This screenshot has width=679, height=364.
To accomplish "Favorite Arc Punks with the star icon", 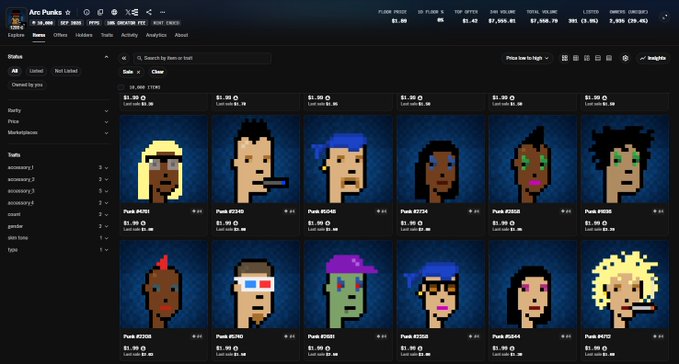I will (x=68, y=13).
